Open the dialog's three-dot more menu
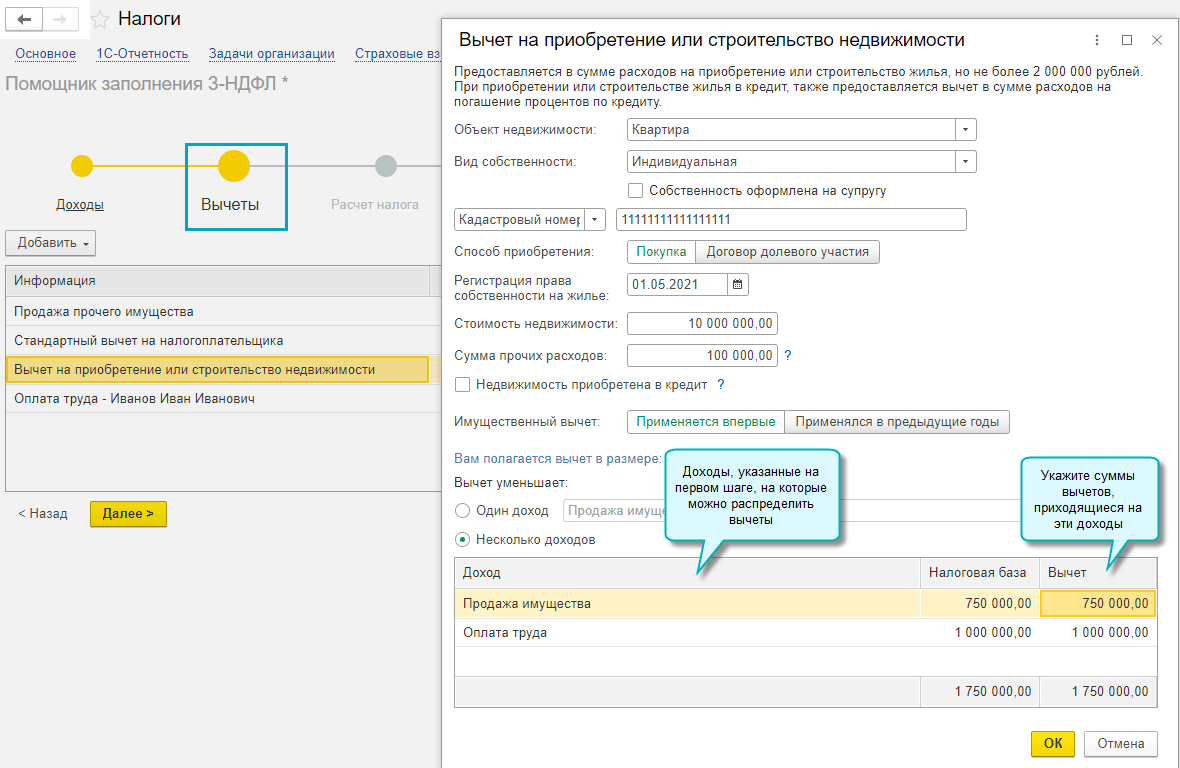Screen dimensions: 1180x768 (1097, 40)
